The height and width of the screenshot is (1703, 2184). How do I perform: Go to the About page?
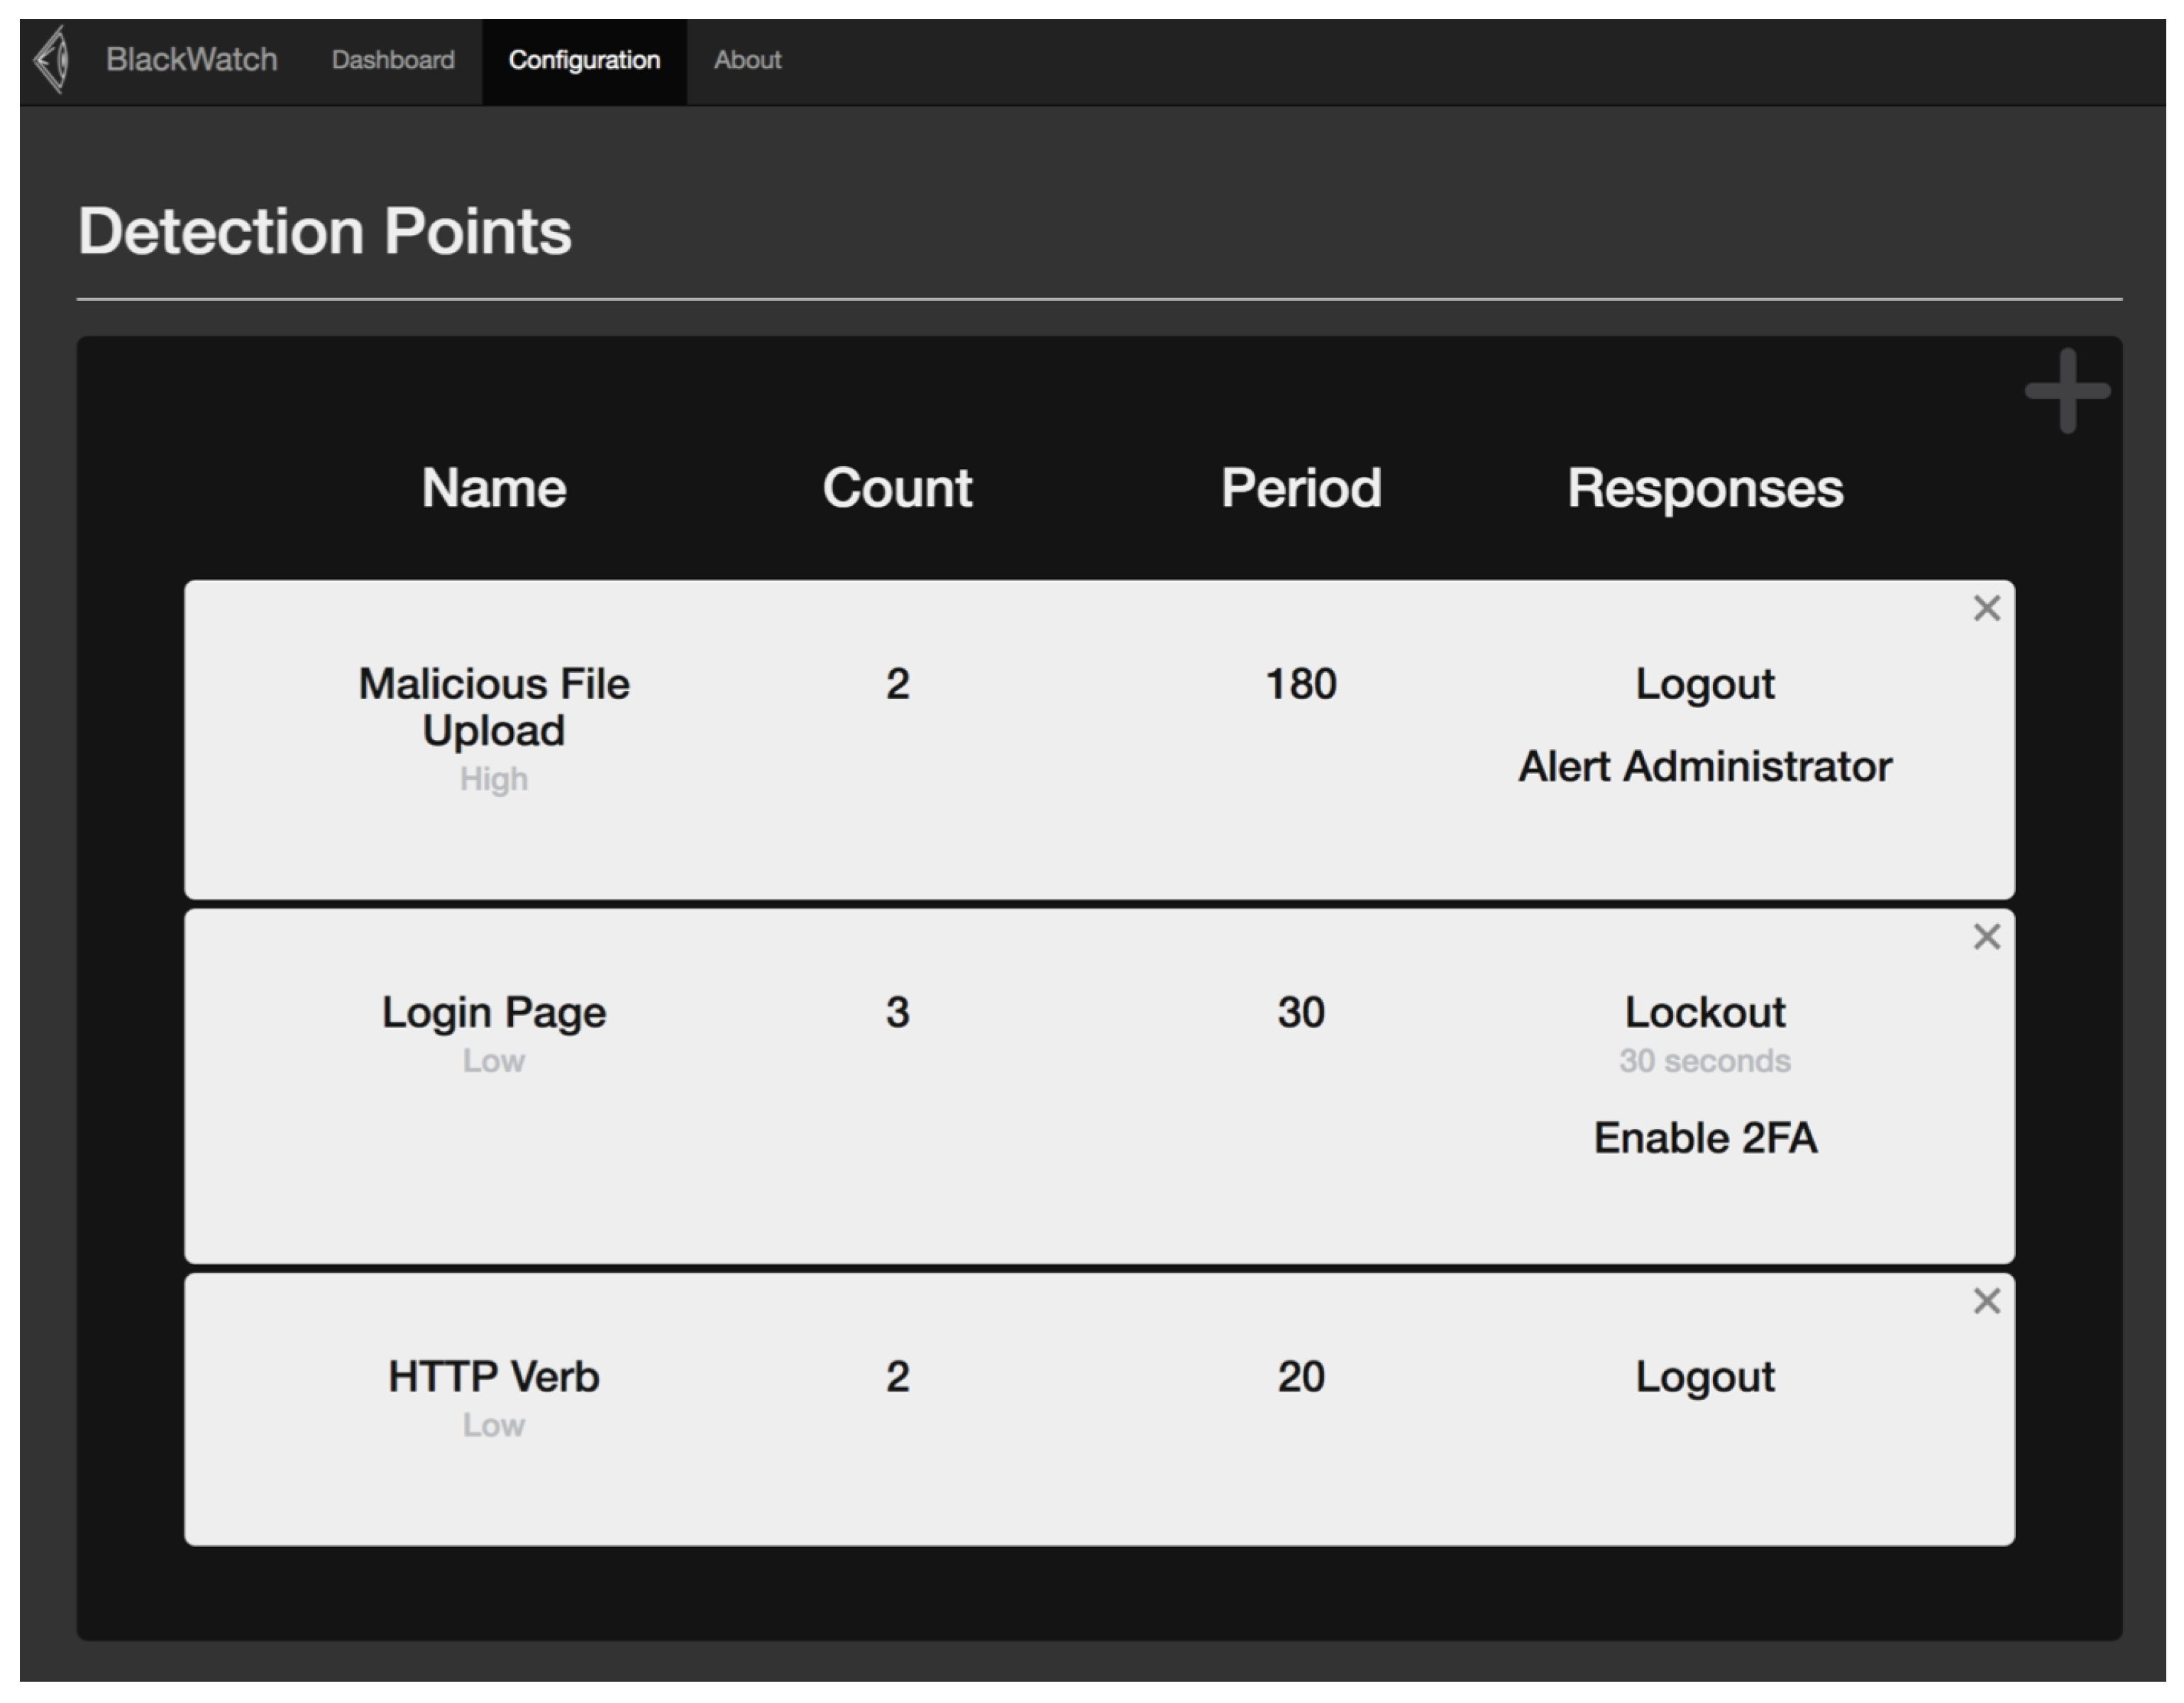[747, 60]
